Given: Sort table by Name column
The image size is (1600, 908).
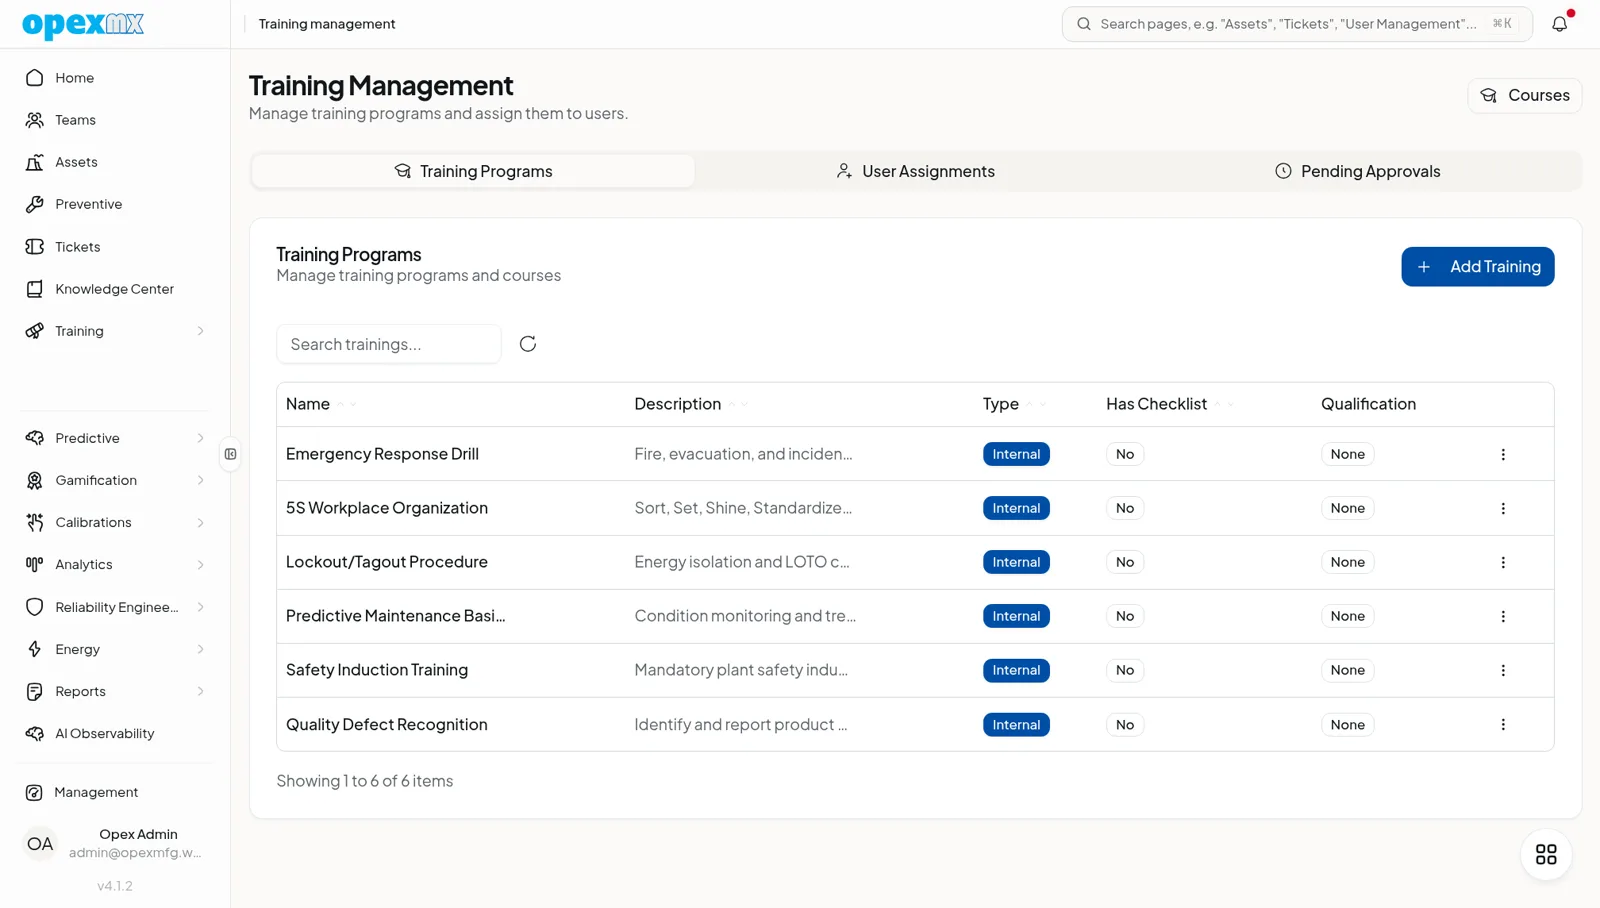Looking at the screenshot, I should pos(321,404).
